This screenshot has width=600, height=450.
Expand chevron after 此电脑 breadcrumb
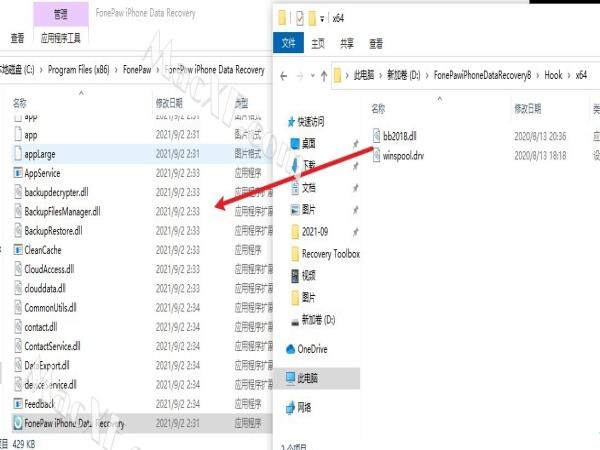click(x=380, y=75)
